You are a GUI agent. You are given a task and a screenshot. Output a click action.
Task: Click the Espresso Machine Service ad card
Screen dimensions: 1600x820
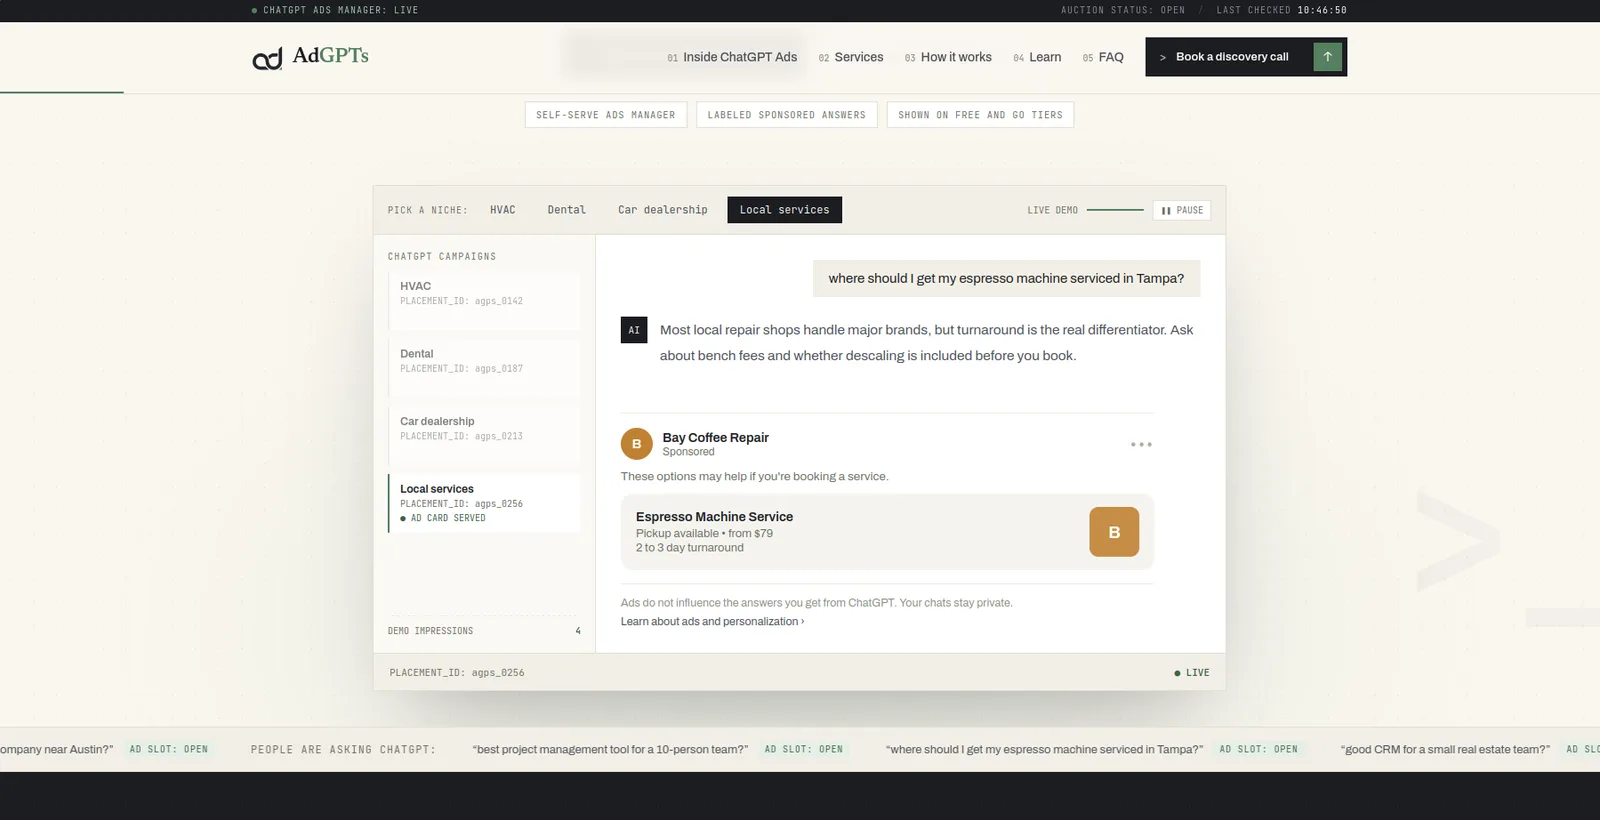pos(887,532)
